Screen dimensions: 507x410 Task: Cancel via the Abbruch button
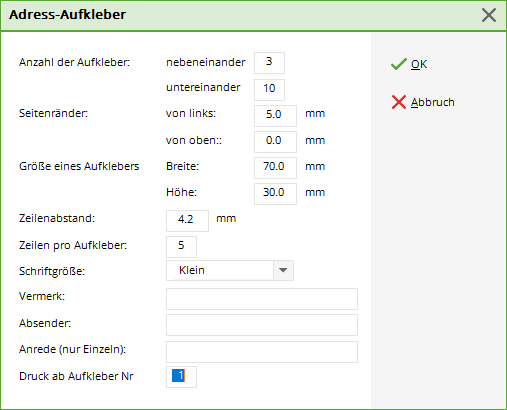(x=423, y=102)
